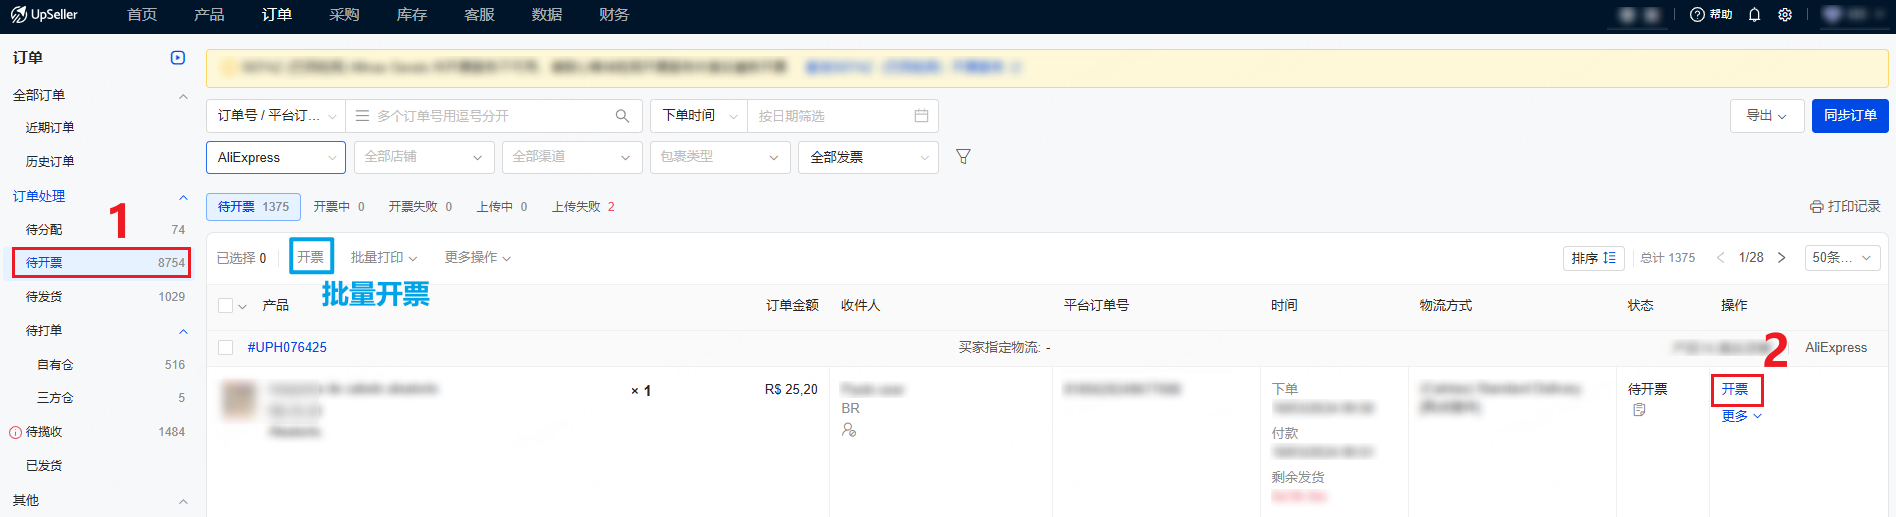Expand the 导出 export dropdown
1896x517 pixels.
click(x=1766, y=116)
